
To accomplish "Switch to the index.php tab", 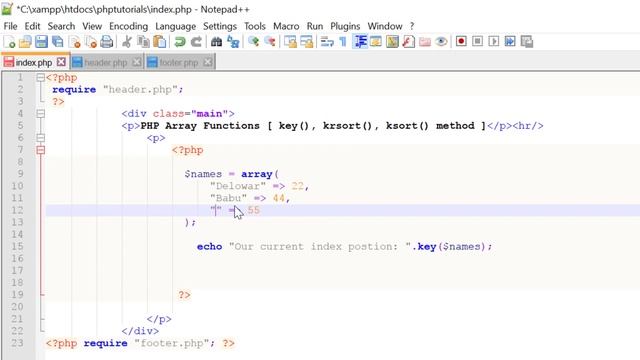I will 34,62.
